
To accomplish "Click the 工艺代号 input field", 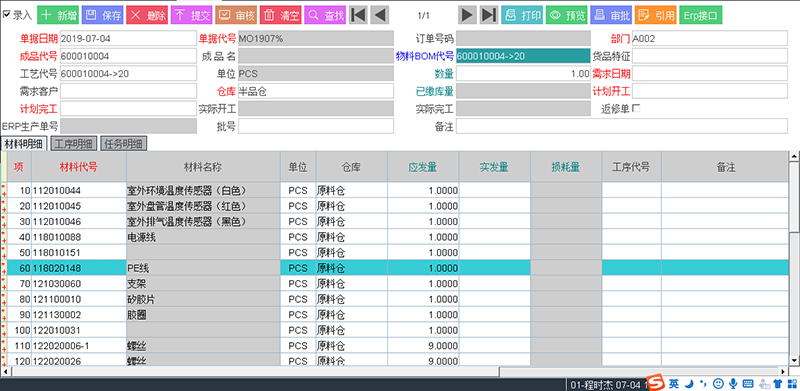I will [128, 74].
